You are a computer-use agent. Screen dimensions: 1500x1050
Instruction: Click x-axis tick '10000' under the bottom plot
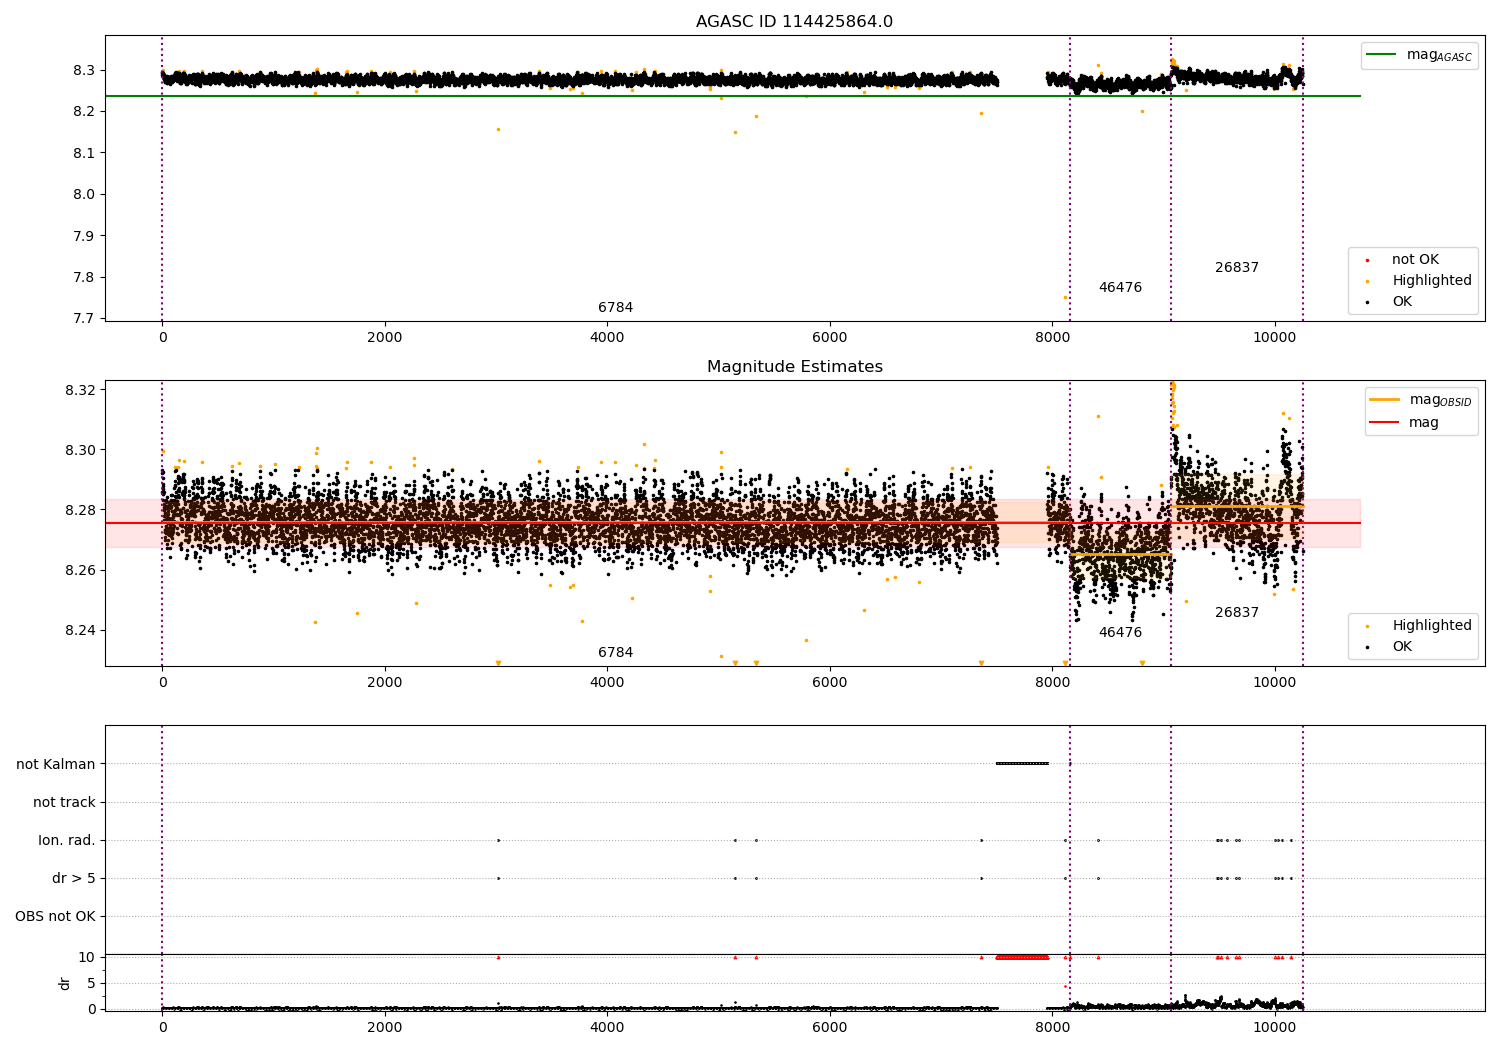point(1275,1028)
